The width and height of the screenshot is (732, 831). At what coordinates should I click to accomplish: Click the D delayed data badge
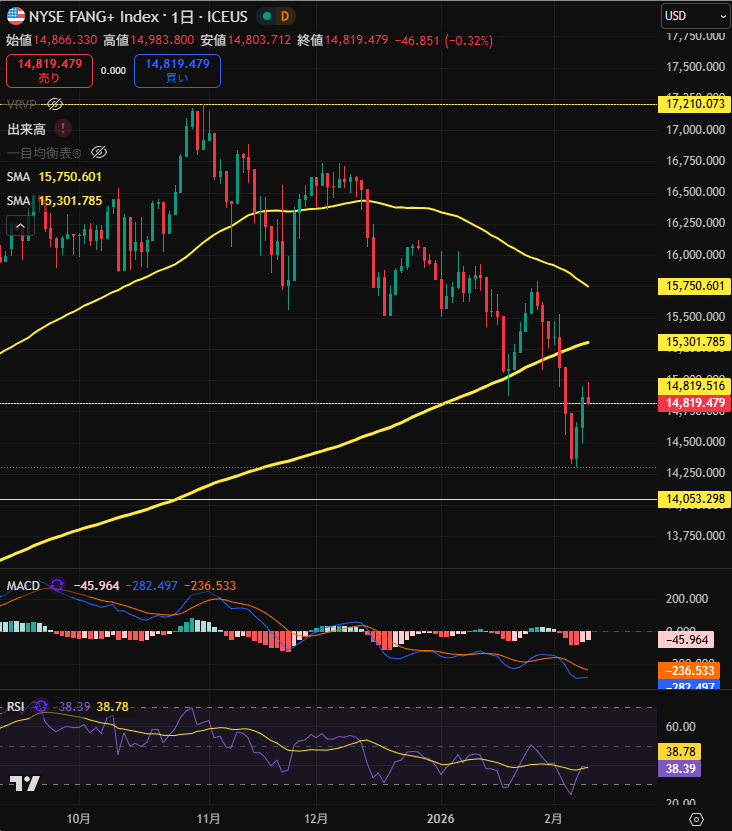coord(284,16)
